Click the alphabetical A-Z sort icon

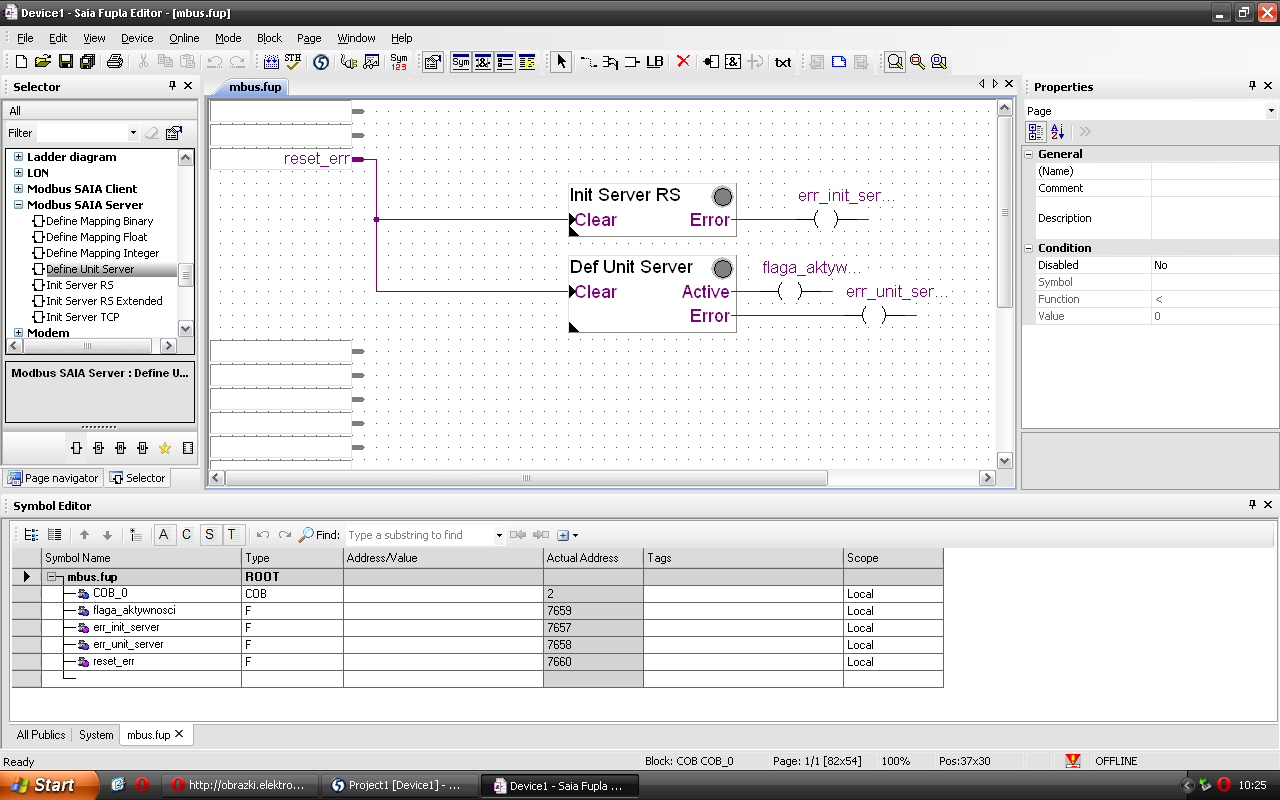pyautogui.click(x=1058, y=132)
